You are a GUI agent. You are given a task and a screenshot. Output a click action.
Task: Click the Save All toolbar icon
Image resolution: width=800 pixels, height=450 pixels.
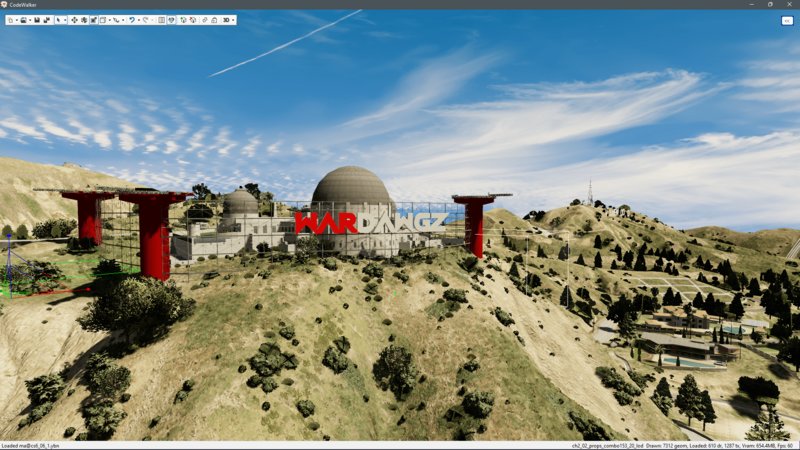point(47,20)
